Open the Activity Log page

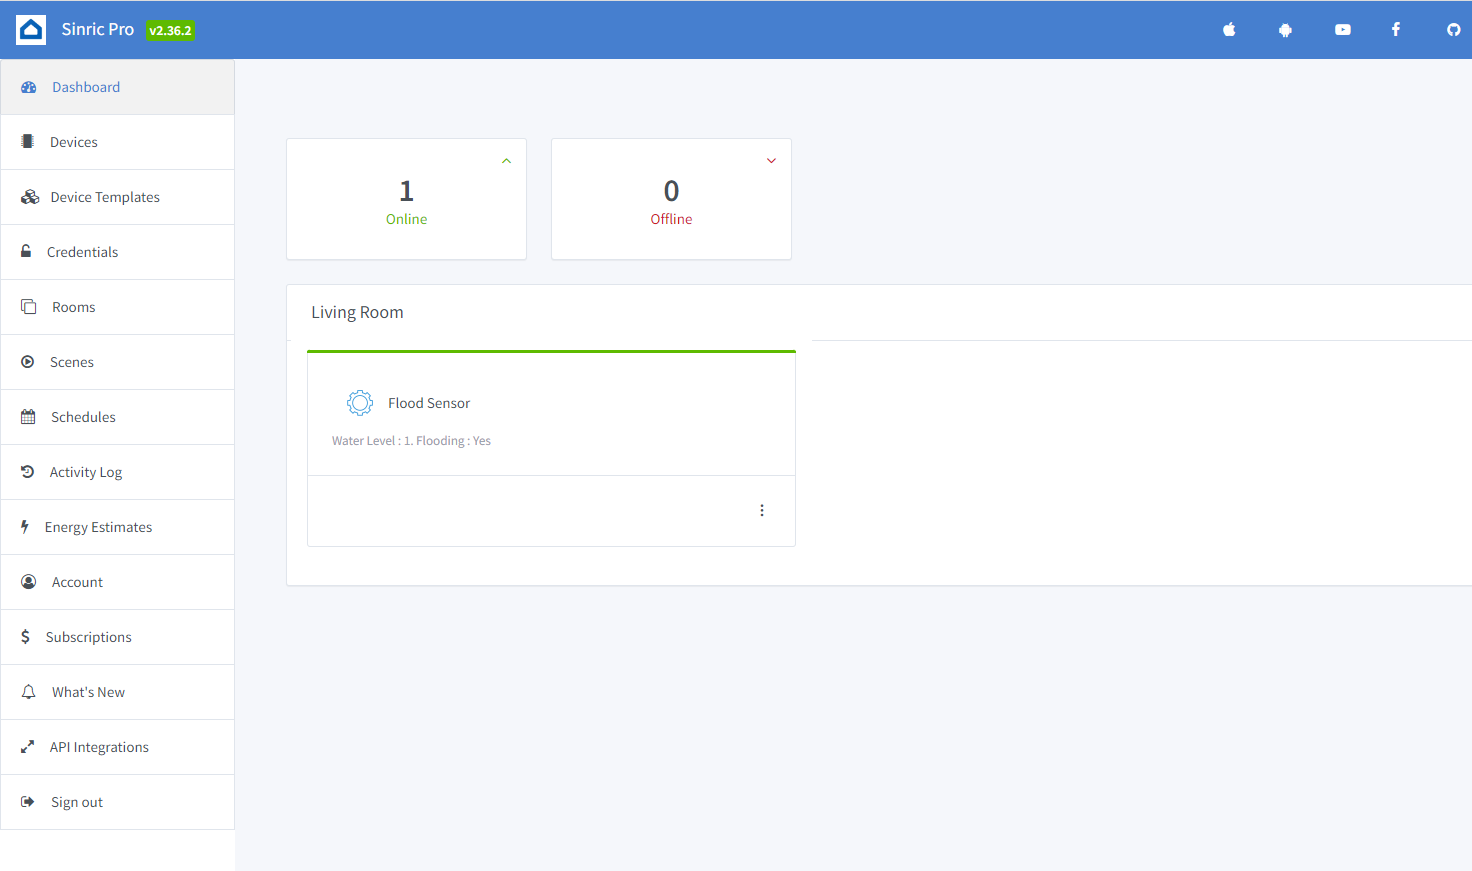coord(86,472)
